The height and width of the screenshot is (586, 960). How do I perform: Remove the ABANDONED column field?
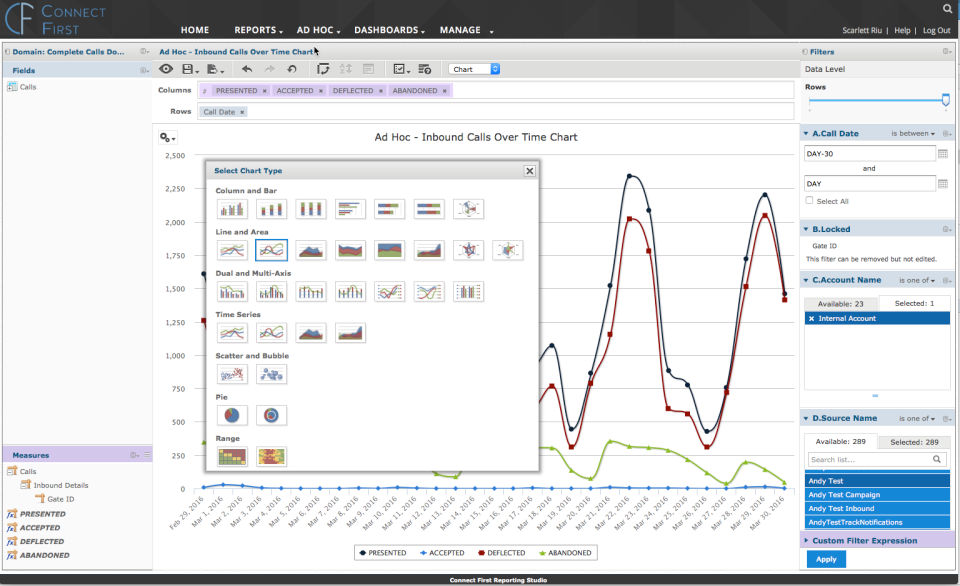click(x=443, y=91)
